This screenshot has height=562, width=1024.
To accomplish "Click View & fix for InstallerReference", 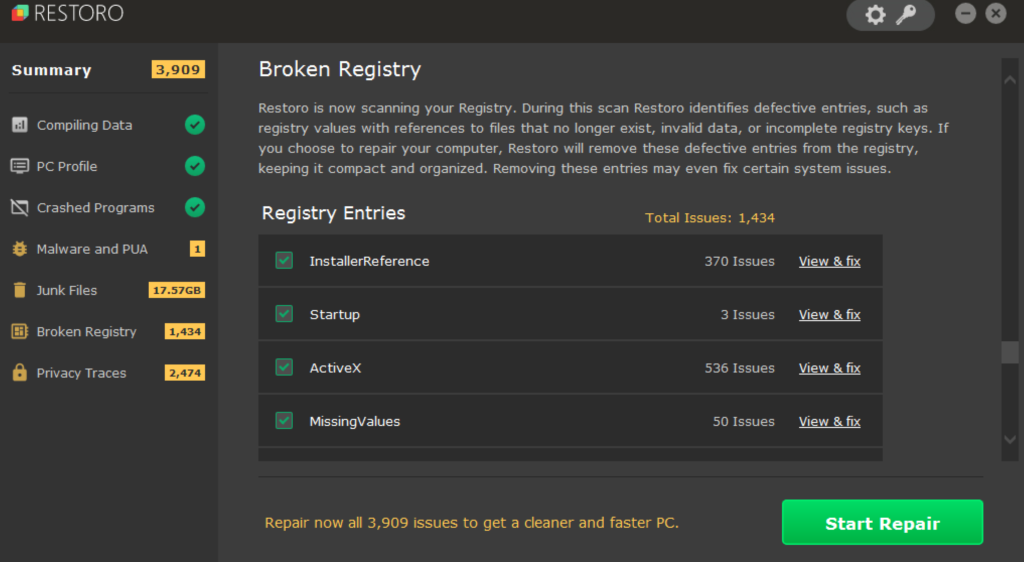I will (x=829, y=261).
